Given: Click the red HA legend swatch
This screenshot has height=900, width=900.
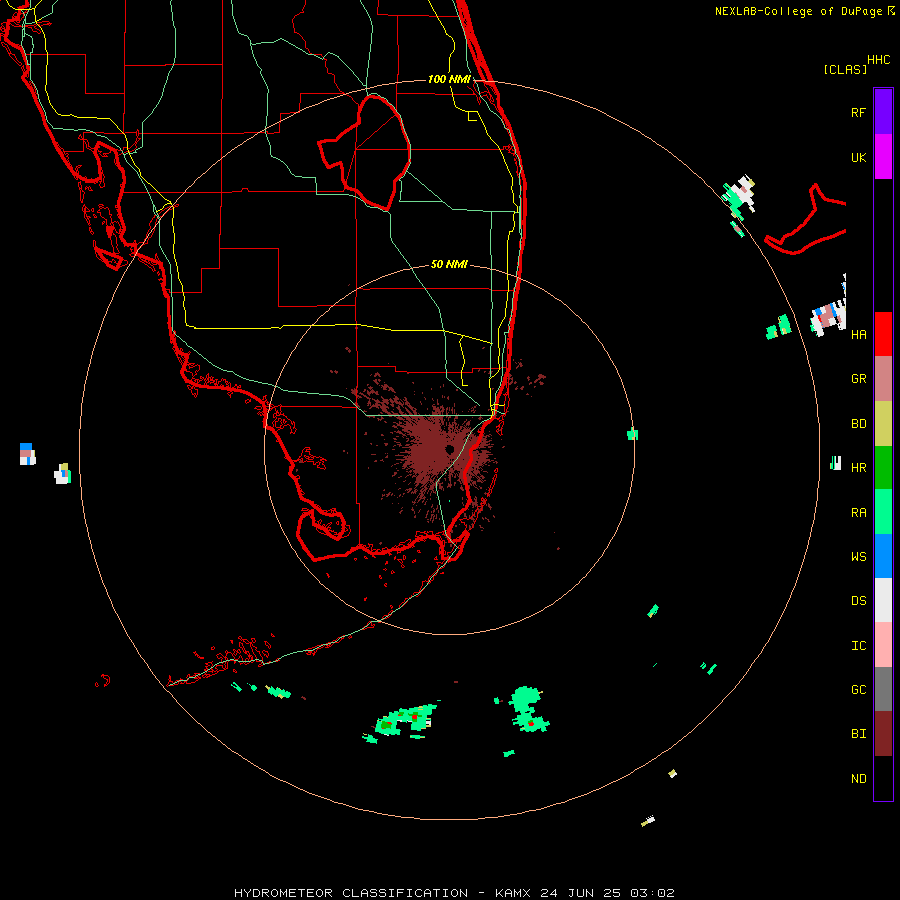Looking at the screenshot, I should (x=883, y=334).
